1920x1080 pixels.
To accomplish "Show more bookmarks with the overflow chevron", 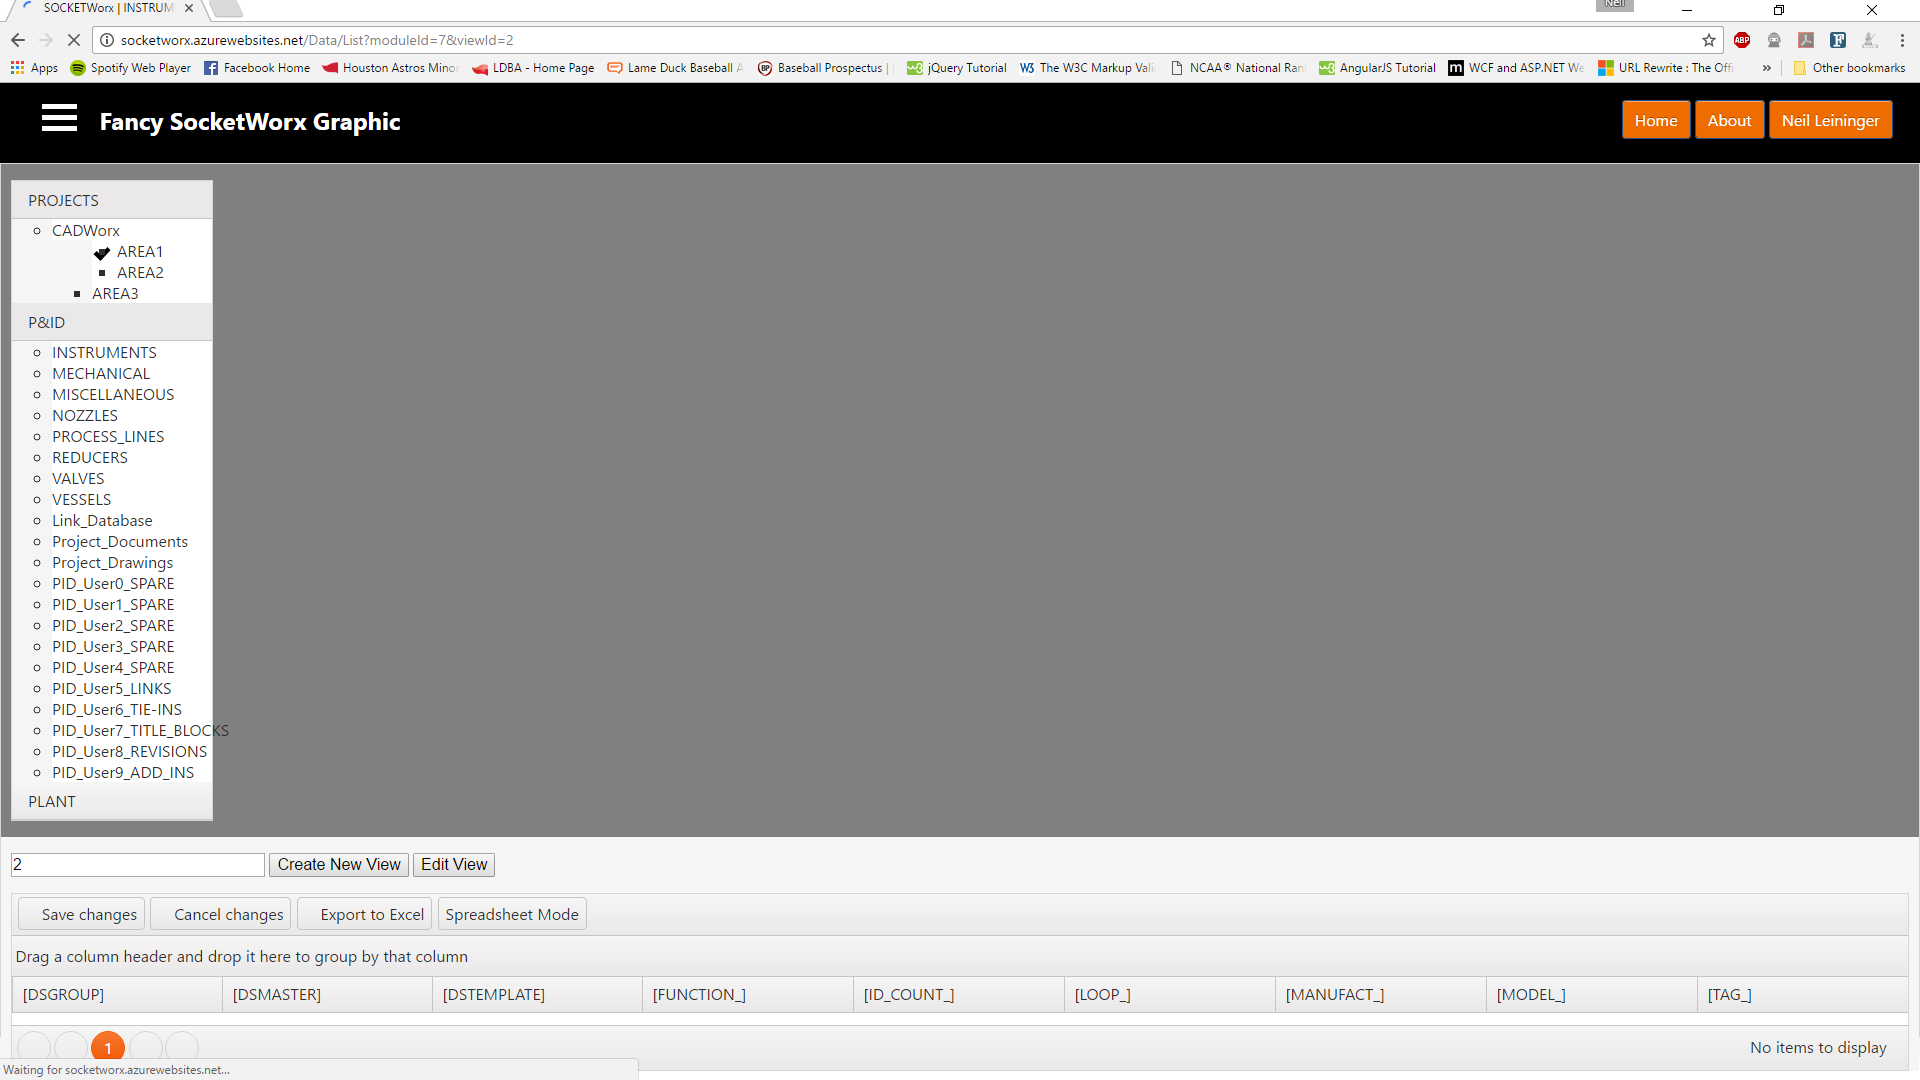I will point(1767,68).
